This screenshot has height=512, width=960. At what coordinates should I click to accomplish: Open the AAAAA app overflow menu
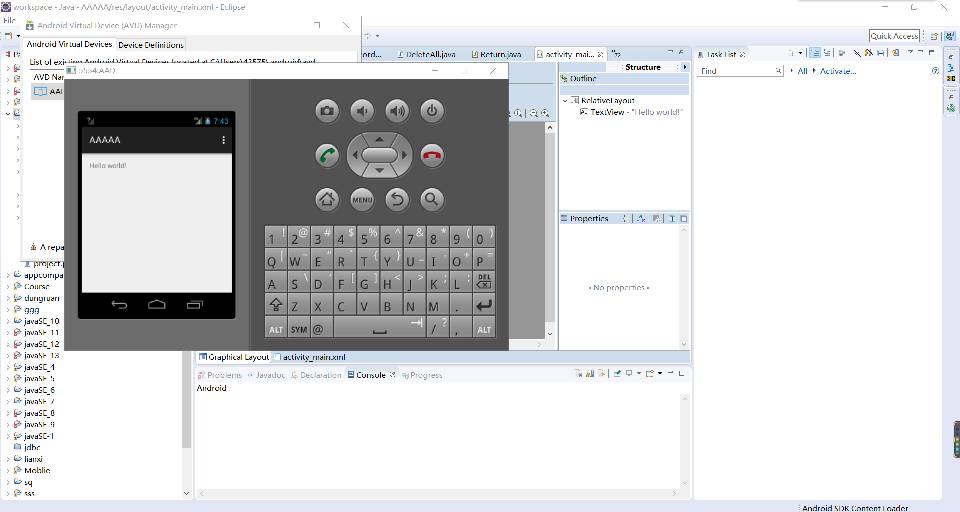tap(223, 140)
